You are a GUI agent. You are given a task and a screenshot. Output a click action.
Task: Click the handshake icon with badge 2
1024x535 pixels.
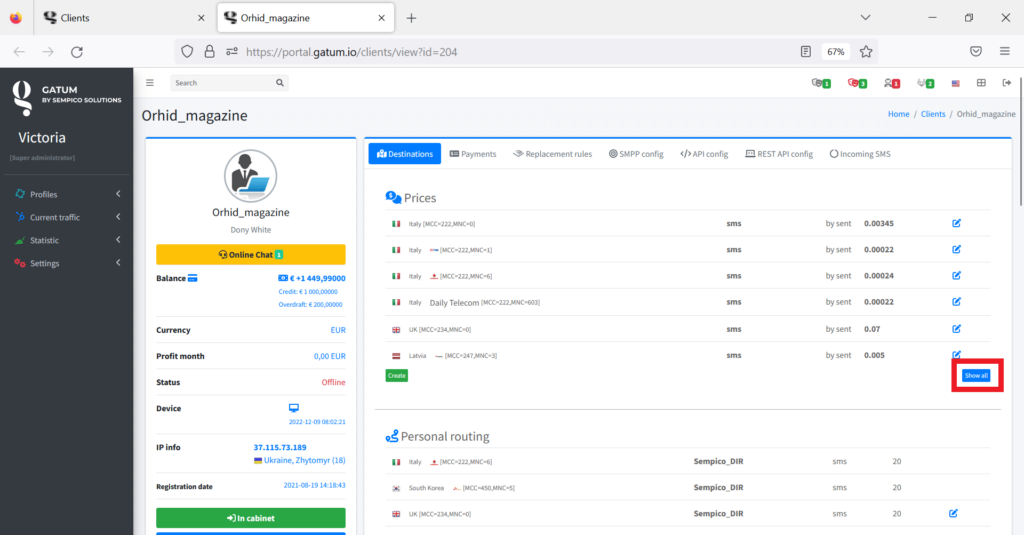click(925, 83)
